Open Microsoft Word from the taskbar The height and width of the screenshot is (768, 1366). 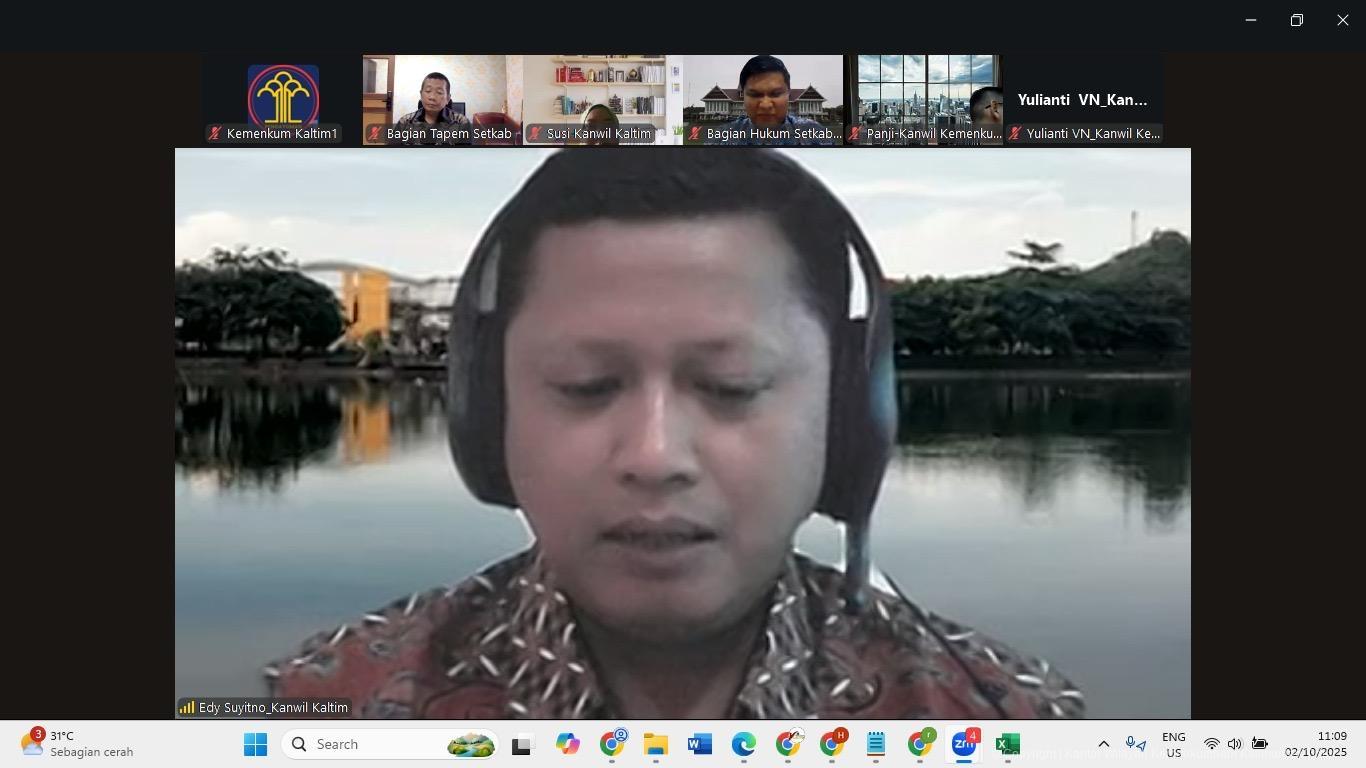[x=699, y=745]
